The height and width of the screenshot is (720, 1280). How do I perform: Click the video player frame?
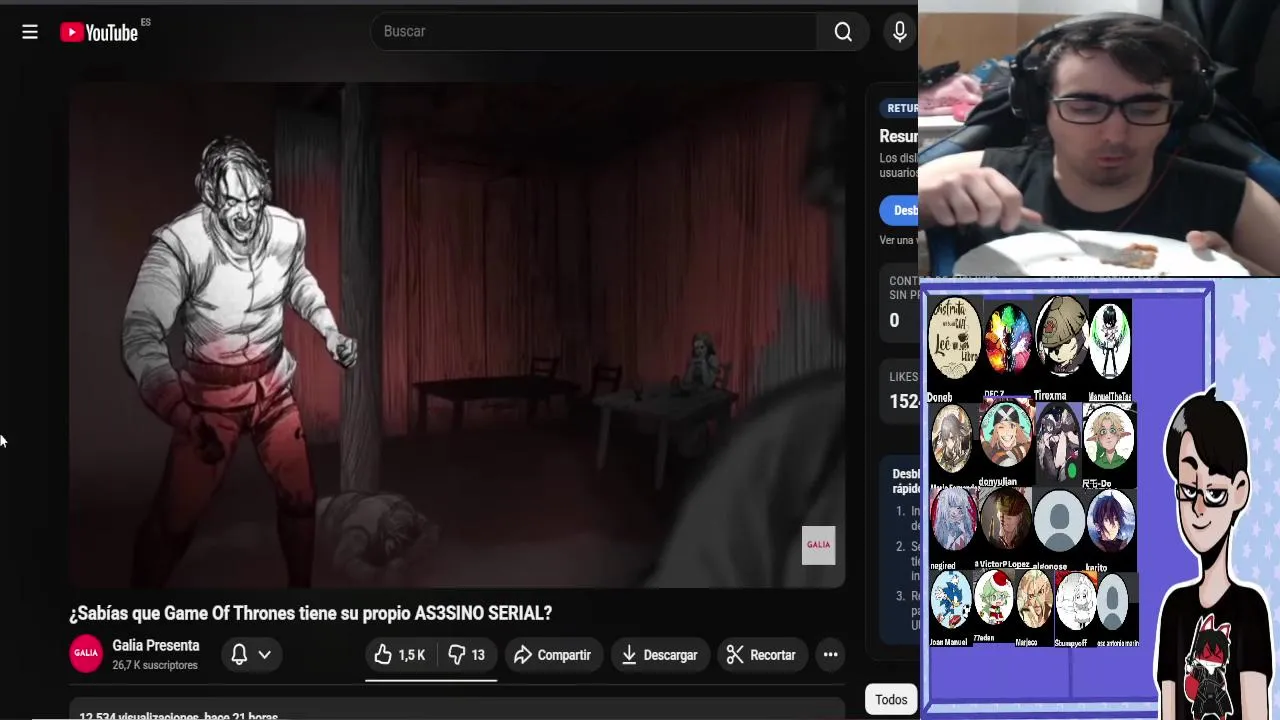458,336
